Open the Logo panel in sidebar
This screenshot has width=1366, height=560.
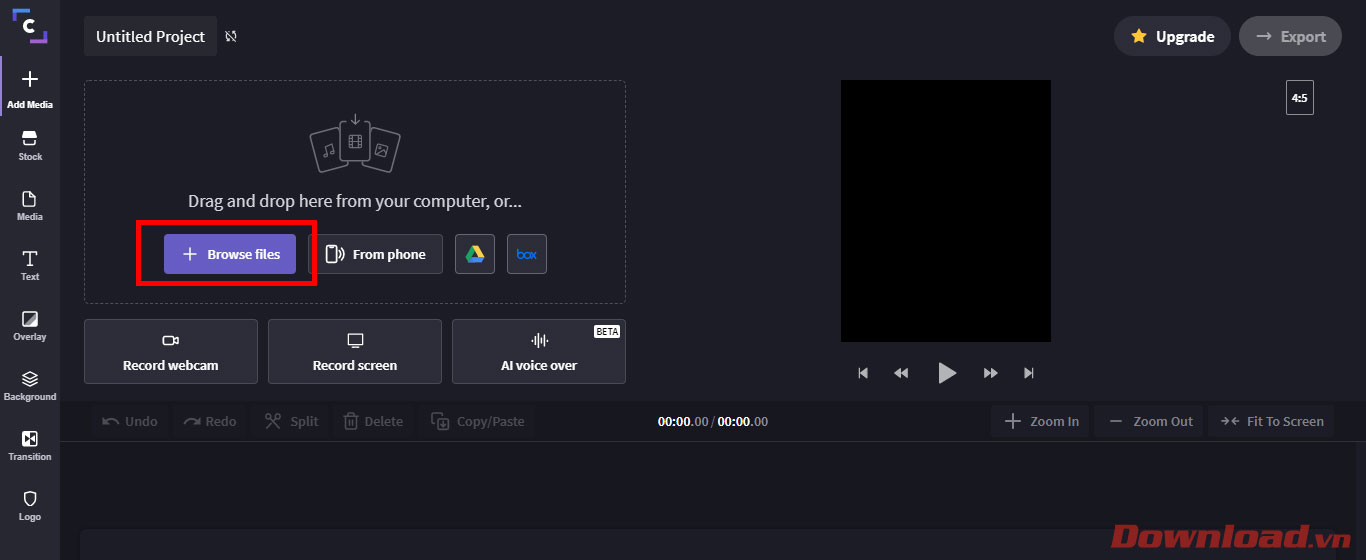click(30, 505)
